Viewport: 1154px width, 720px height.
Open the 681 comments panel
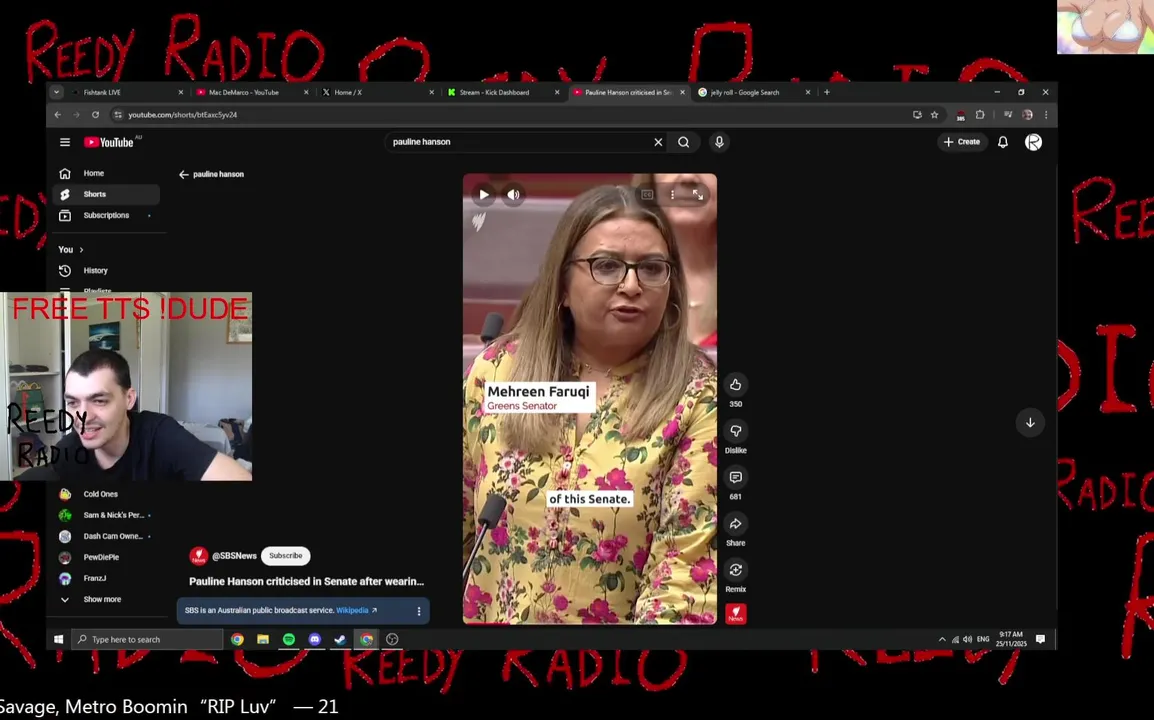[735, 477]
